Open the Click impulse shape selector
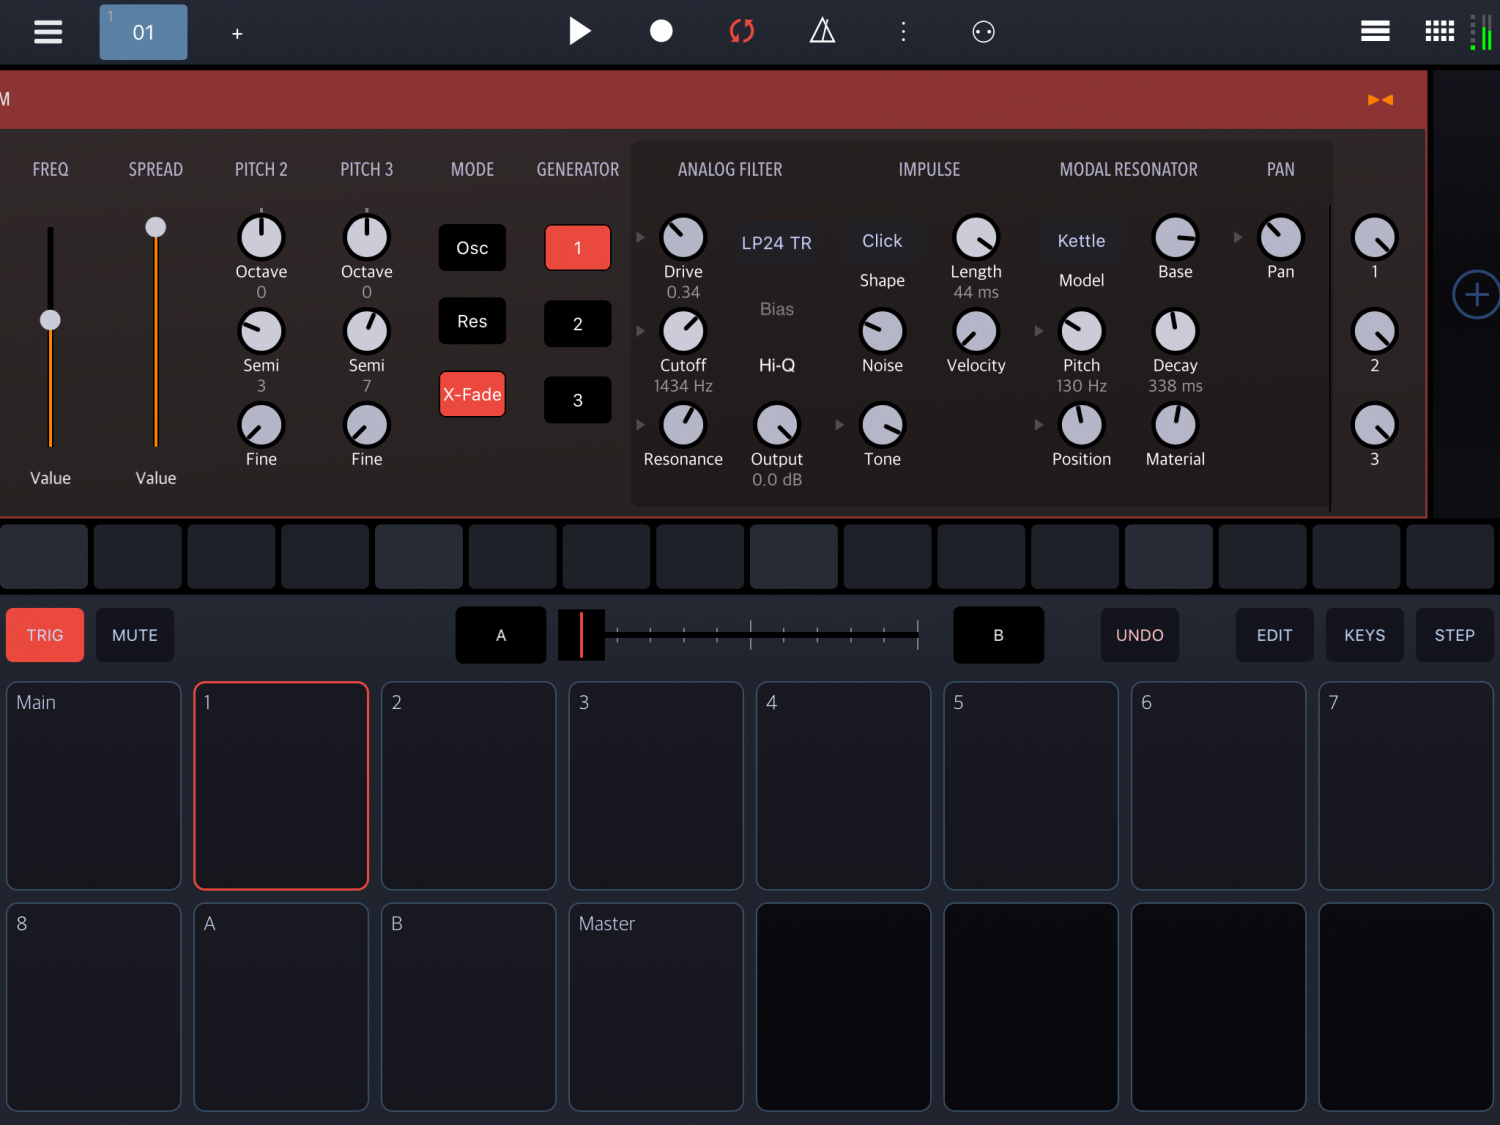Image resolution: width=1500 pixels, height=1125 pixels. [882, 241]
